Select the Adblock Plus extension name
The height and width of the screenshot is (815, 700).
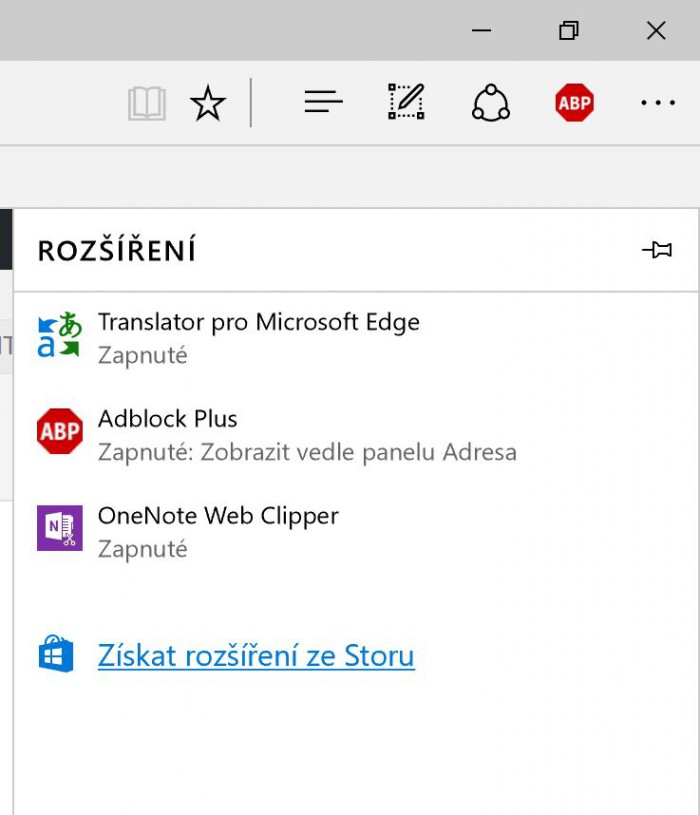click(x=168, y=418)
